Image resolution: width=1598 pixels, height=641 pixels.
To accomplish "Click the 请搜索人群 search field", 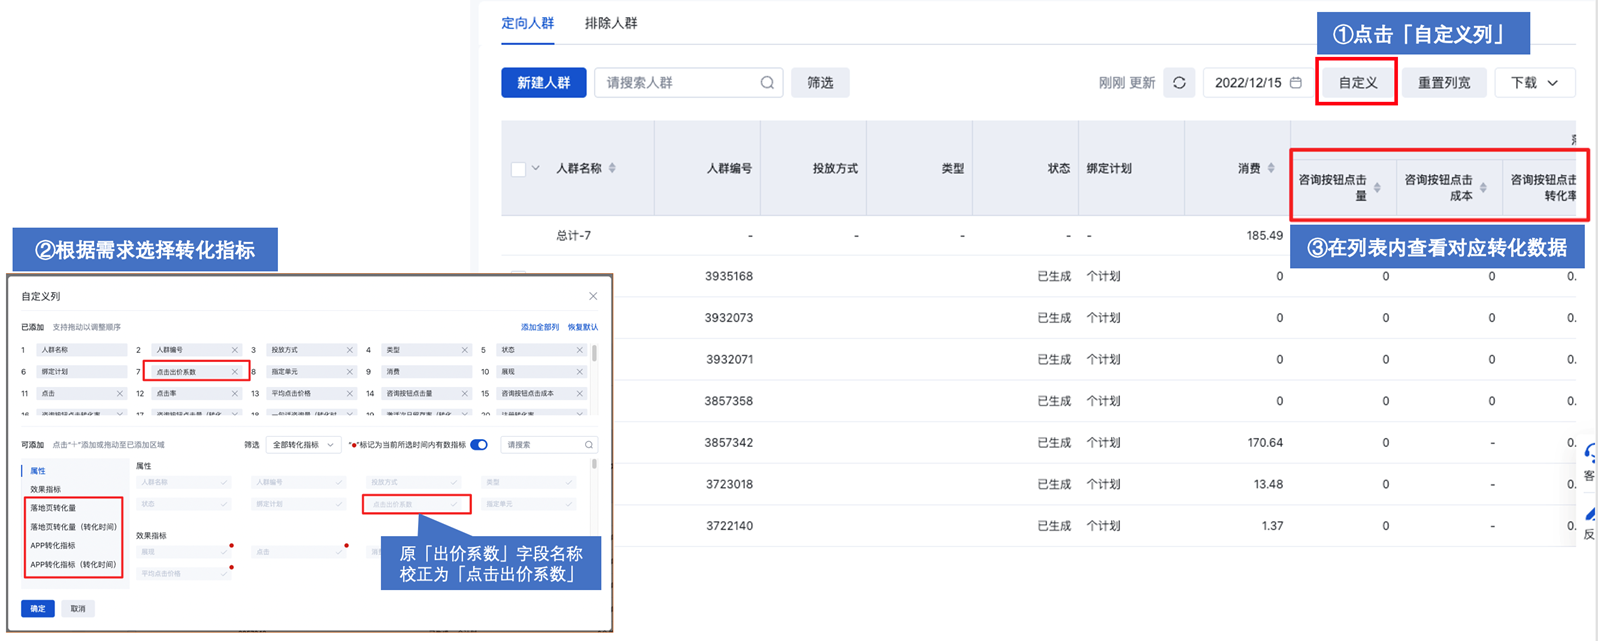I will [x=675, y=83].
